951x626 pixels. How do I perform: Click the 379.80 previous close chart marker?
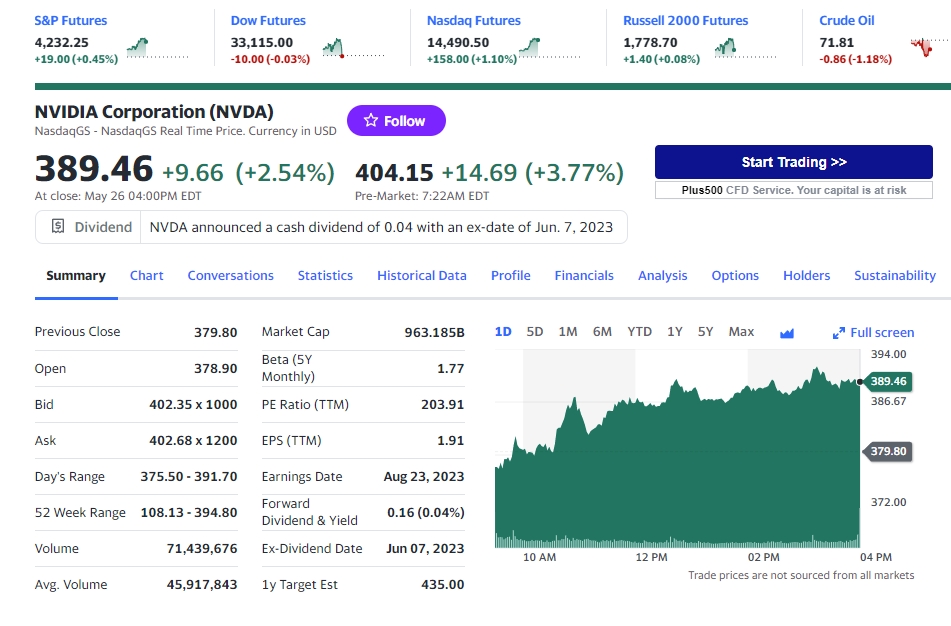[x=889, y=451]
